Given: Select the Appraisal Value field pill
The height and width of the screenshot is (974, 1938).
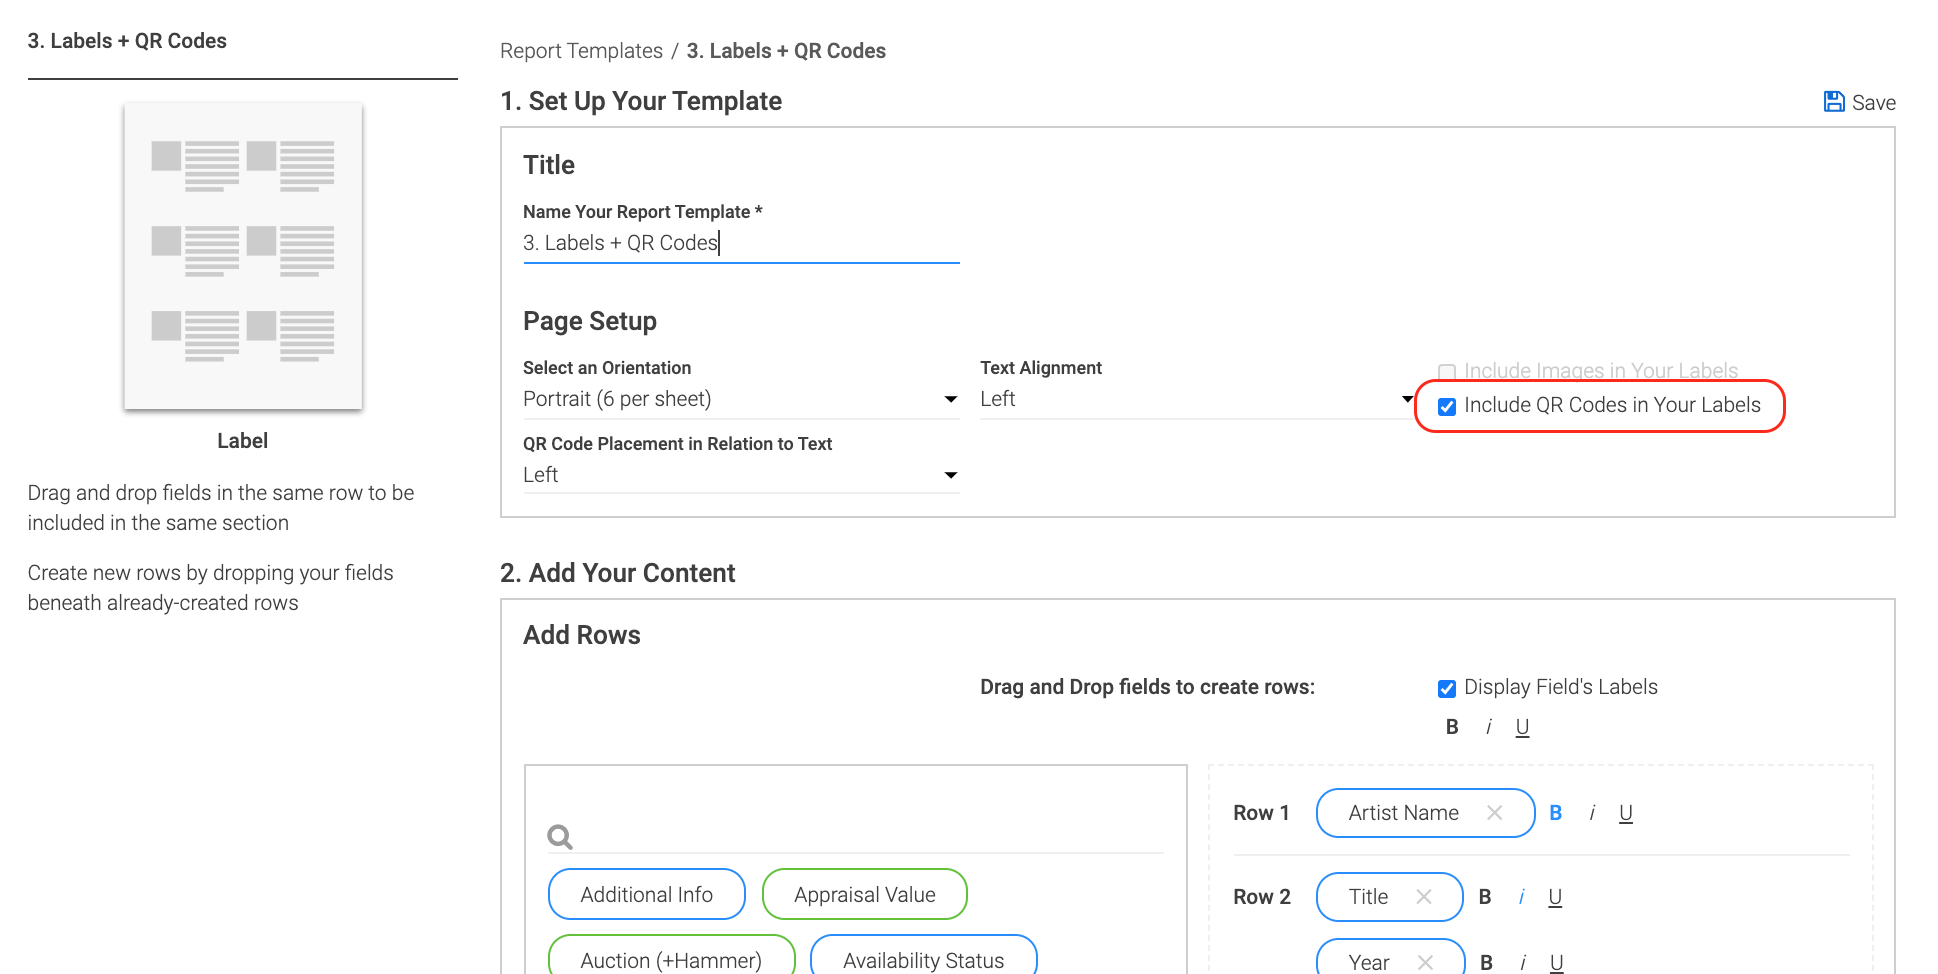Looking at the screenshot, I should point(864,894).
